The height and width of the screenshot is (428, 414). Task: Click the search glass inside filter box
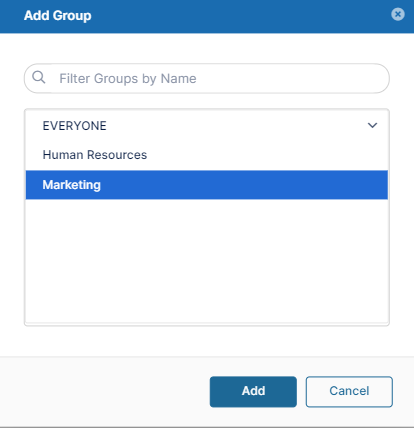coord(39,77)
